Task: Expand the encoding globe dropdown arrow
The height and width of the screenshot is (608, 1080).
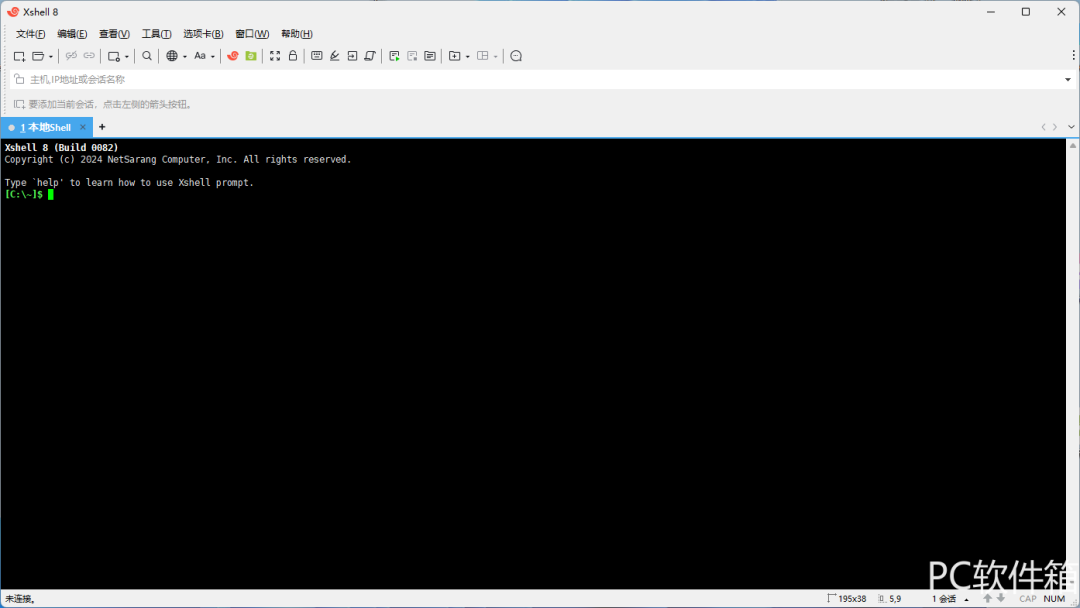Action: (x=185, y=56)
